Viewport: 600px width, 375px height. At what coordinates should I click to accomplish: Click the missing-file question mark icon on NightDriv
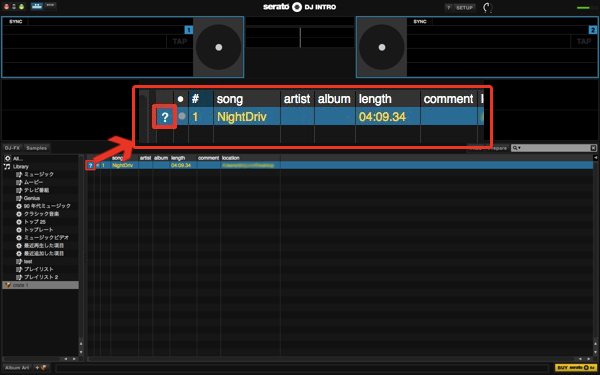coord(90,165)
